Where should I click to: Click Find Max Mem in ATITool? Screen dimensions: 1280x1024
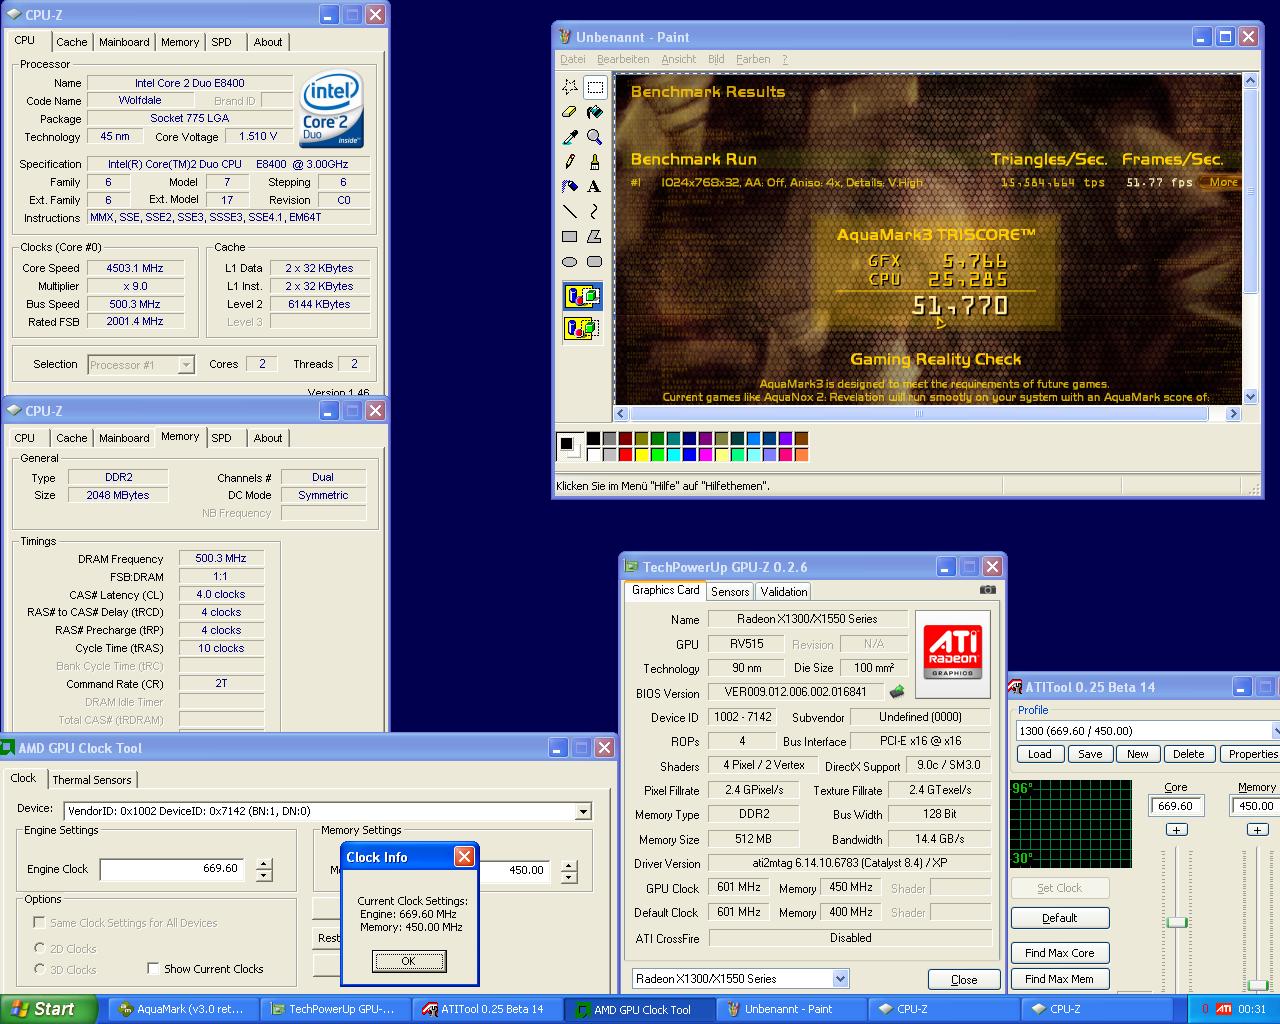click(1059, 979)
